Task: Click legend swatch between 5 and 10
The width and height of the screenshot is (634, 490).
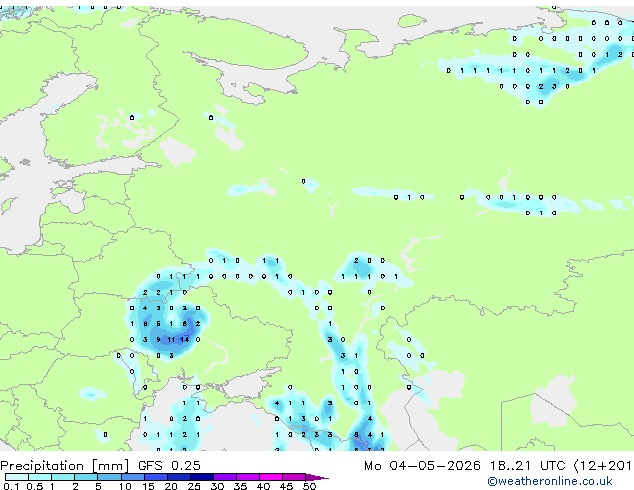Action: (109, 477)
